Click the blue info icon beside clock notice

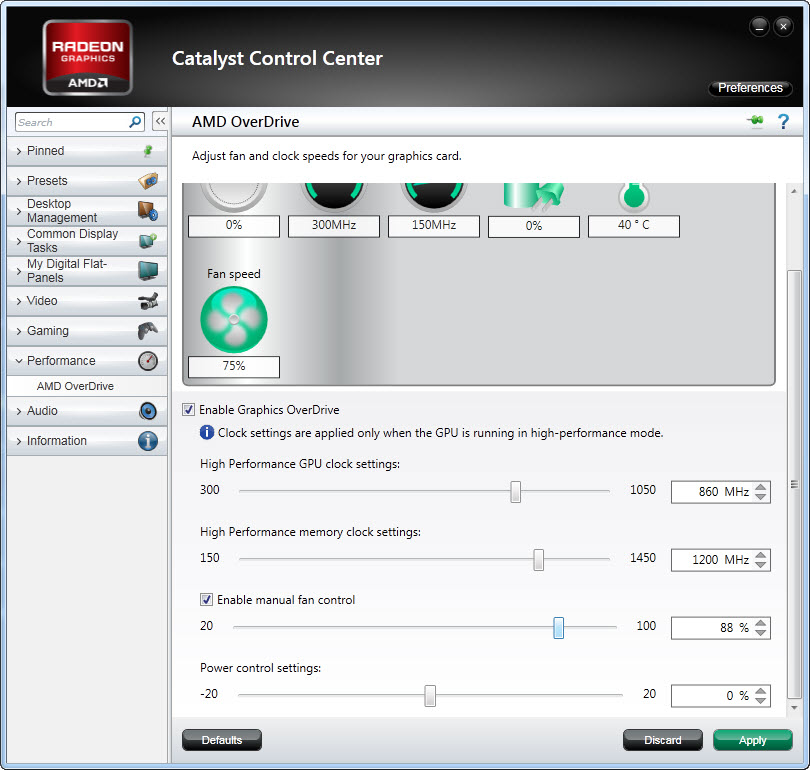click(207, 432)
